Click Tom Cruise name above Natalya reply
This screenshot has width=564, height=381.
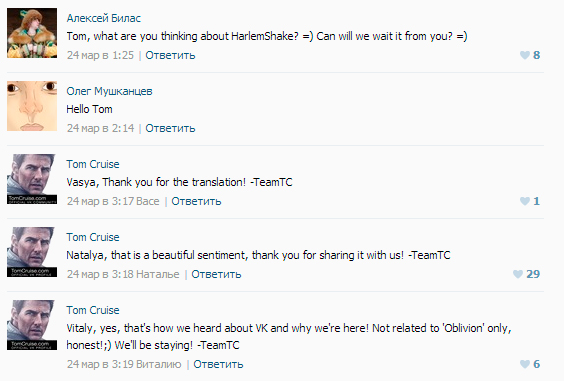point(93,237)
